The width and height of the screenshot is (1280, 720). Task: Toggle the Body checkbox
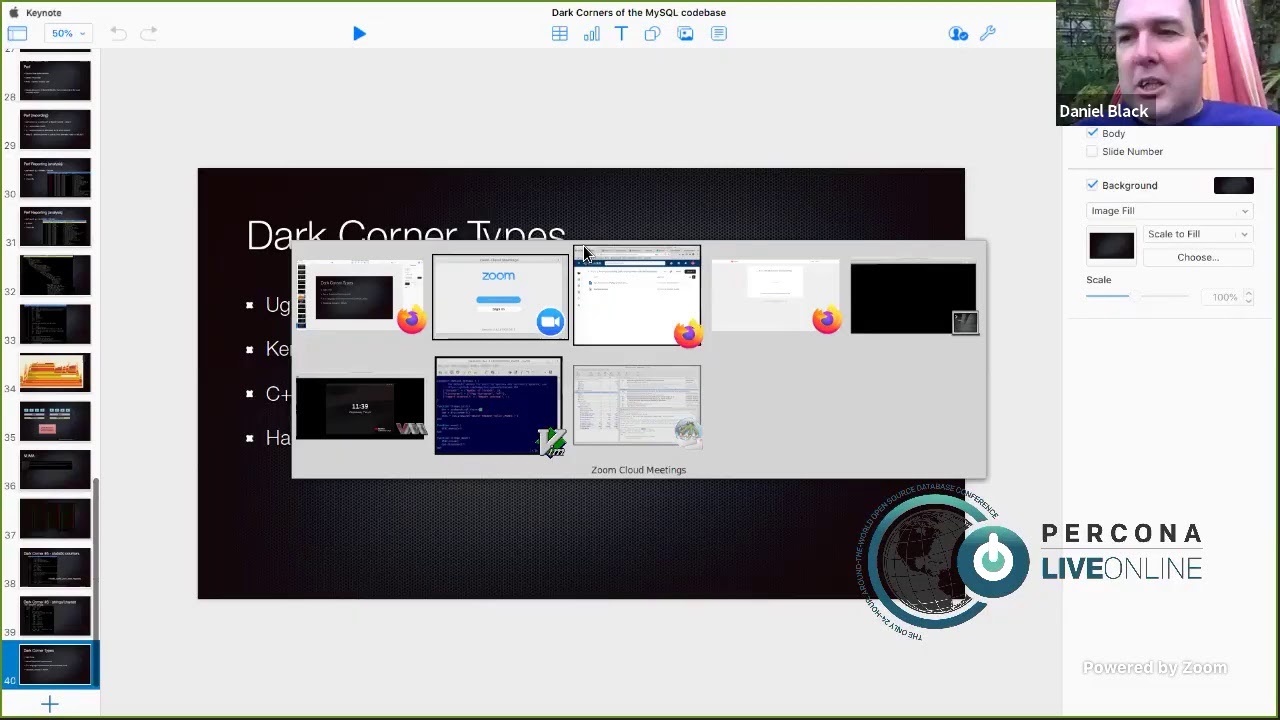(1092, 133)
